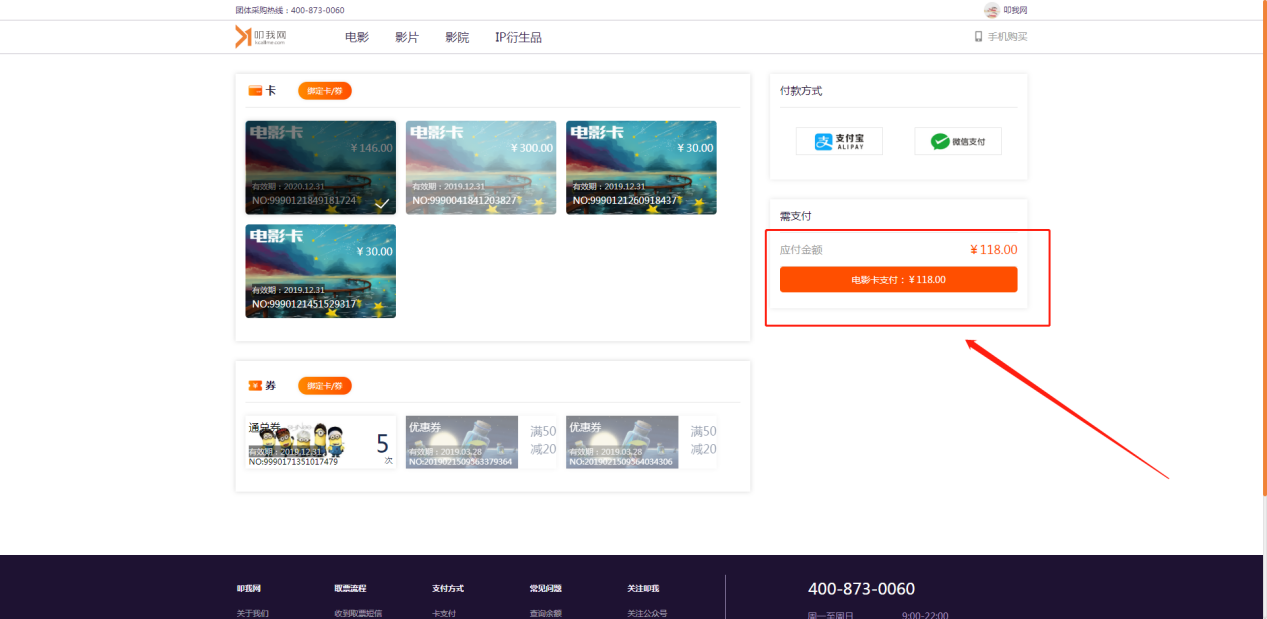This screenshot has height=619, width=1267.
Task: Click 绑定卡/券 button in card section
Action: 325,91
